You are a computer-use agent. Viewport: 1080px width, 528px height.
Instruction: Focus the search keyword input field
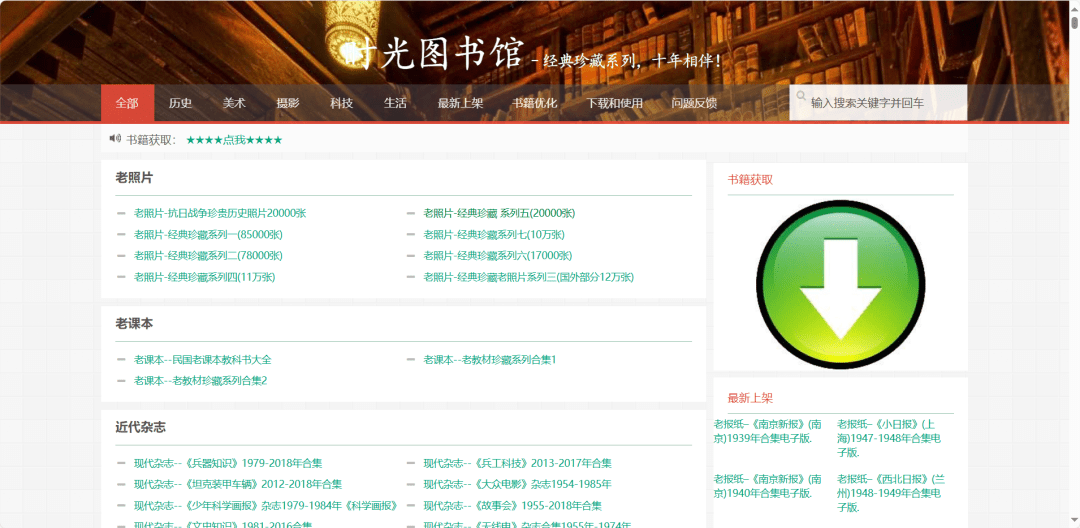[878, 103]
